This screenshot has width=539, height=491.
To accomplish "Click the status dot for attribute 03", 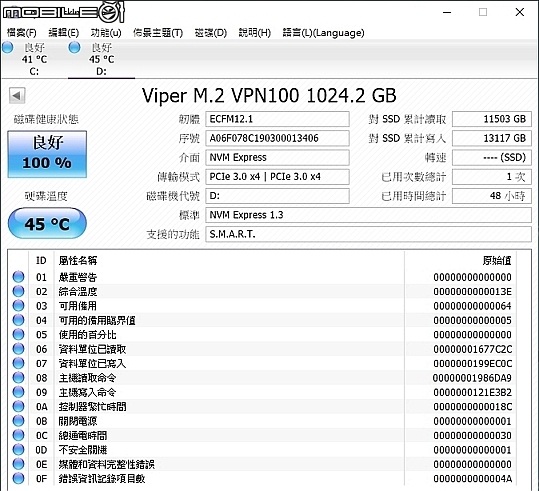I will [x=18, y=306].
